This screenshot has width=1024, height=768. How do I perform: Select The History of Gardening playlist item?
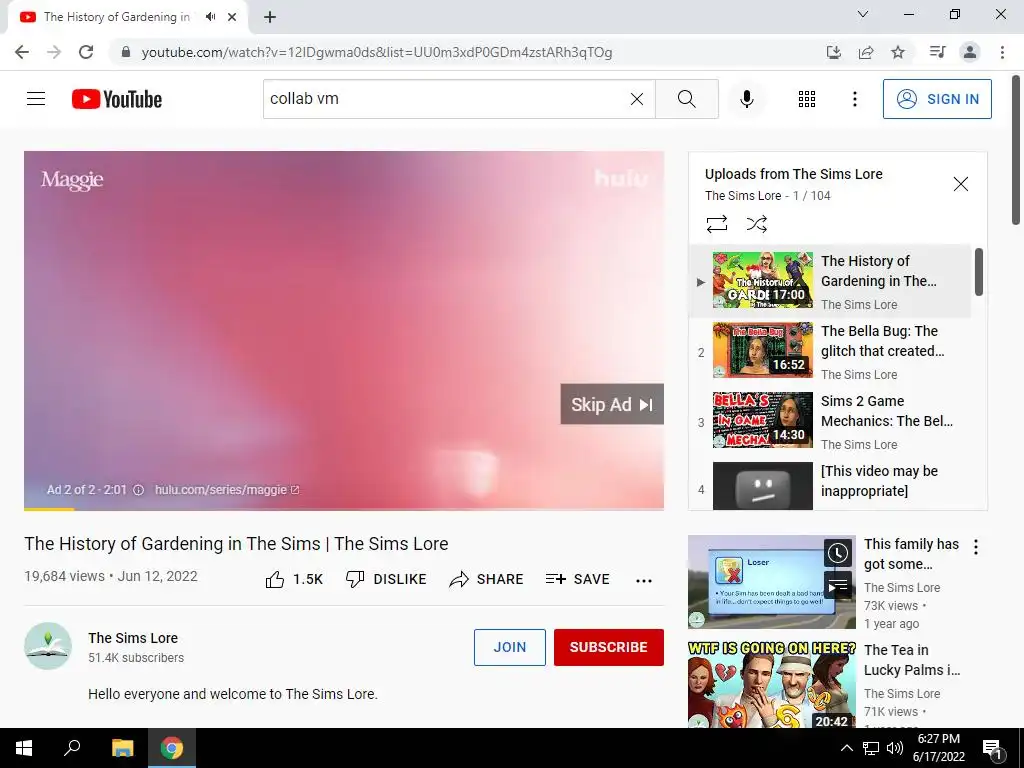(830, 281)
